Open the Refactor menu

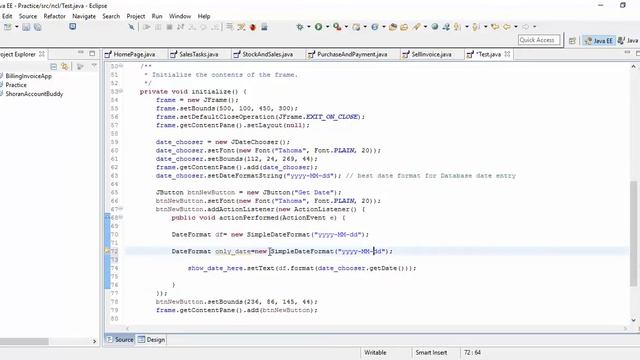coord(55,16)
